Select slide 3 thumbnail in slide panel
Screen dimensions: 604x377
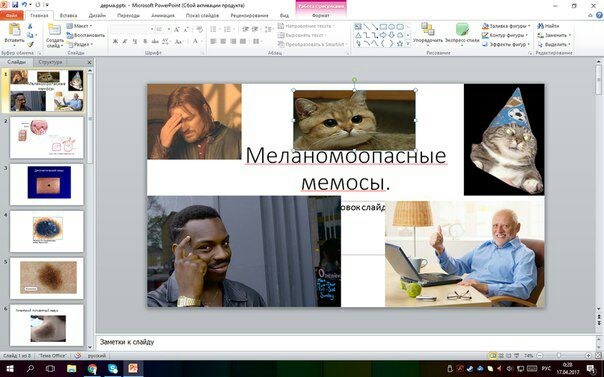tap(47, 184)
